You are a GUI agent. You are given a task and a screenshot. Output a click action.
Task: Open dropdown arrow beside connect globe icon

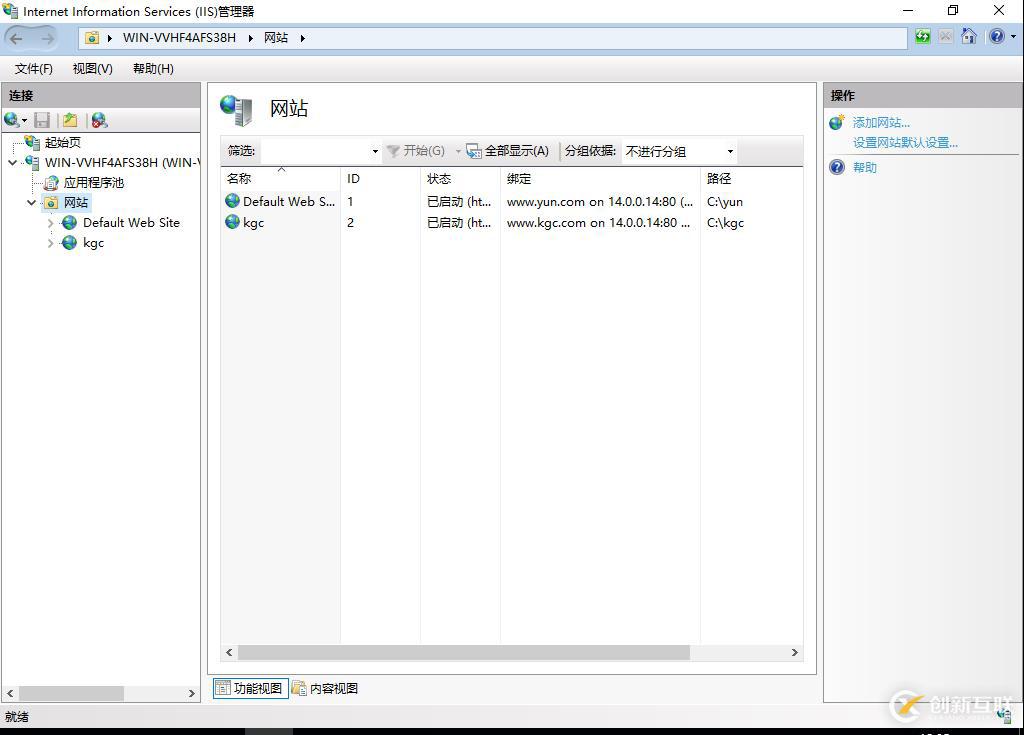[x=24, y=121]
